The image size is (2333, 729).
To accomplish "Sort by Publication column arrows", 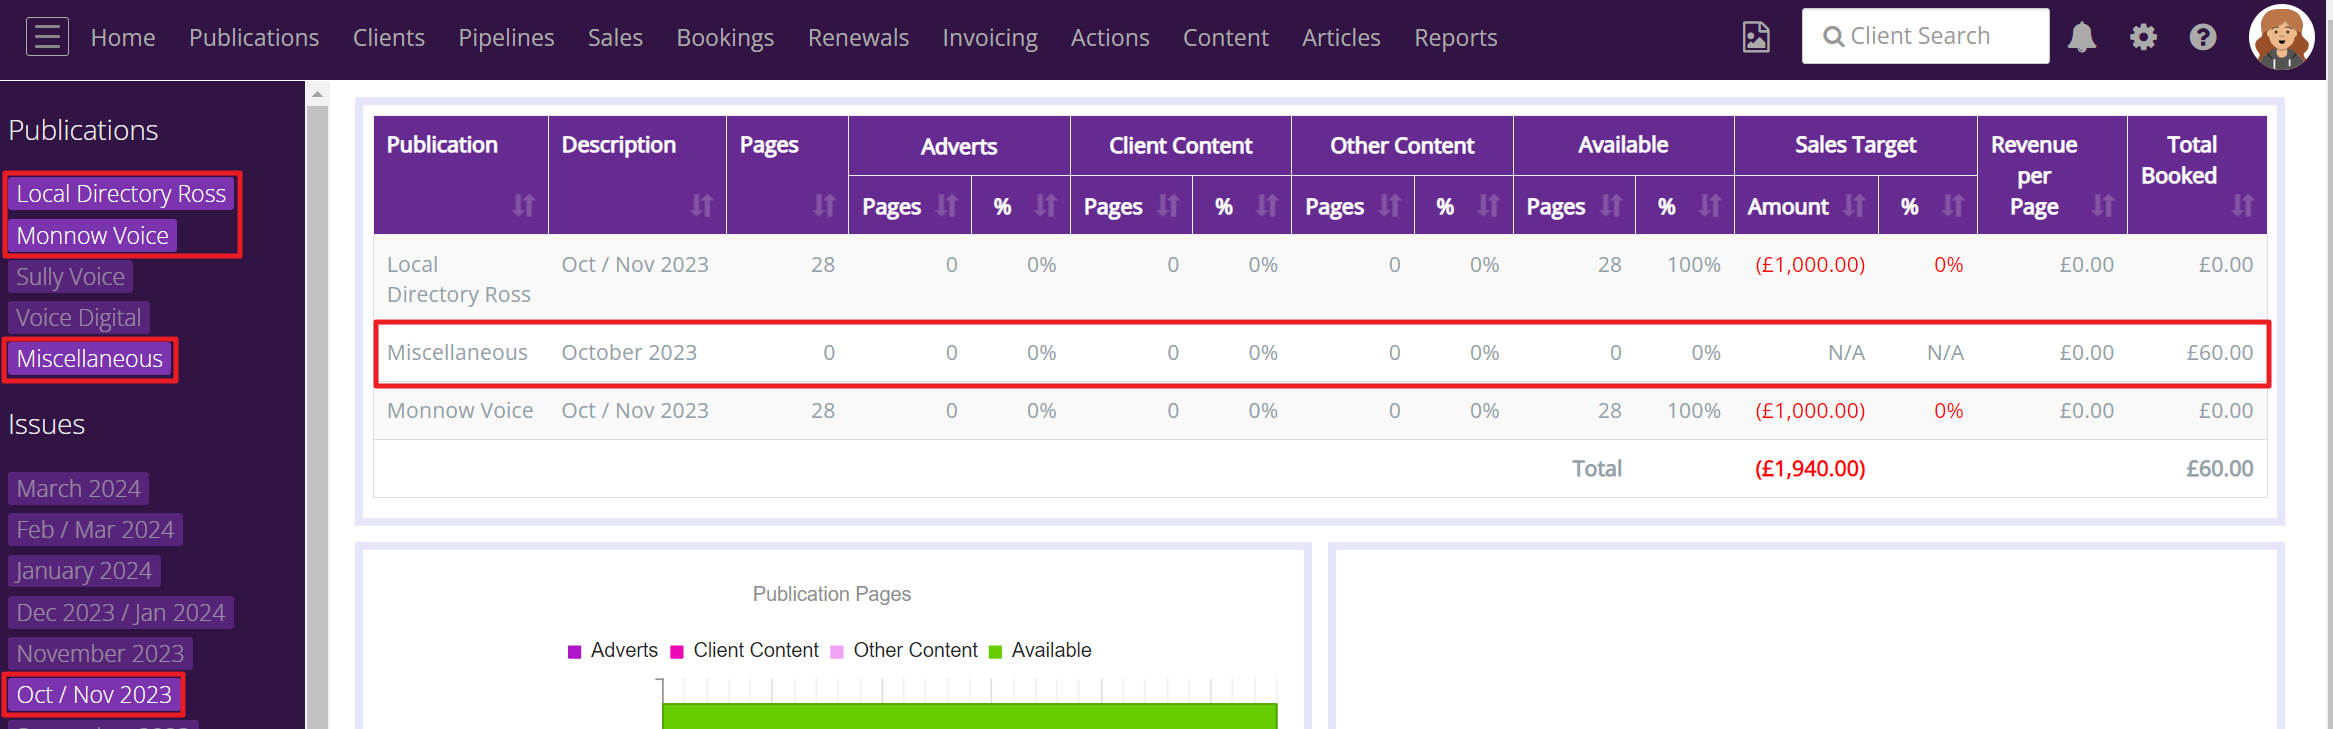I will pos(524,205).
